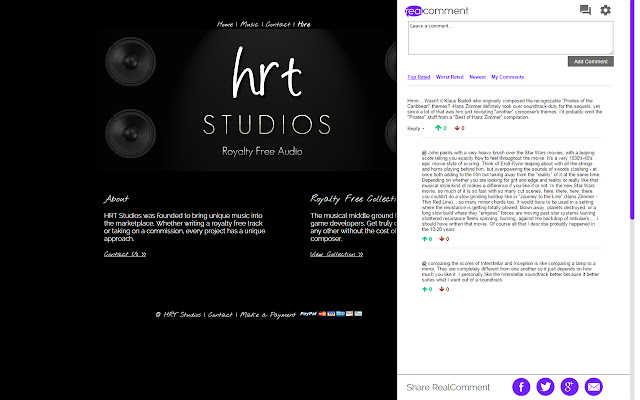Sort comments by Worst Rated
This screenshot has height=400, width=640.
point(449,76)
